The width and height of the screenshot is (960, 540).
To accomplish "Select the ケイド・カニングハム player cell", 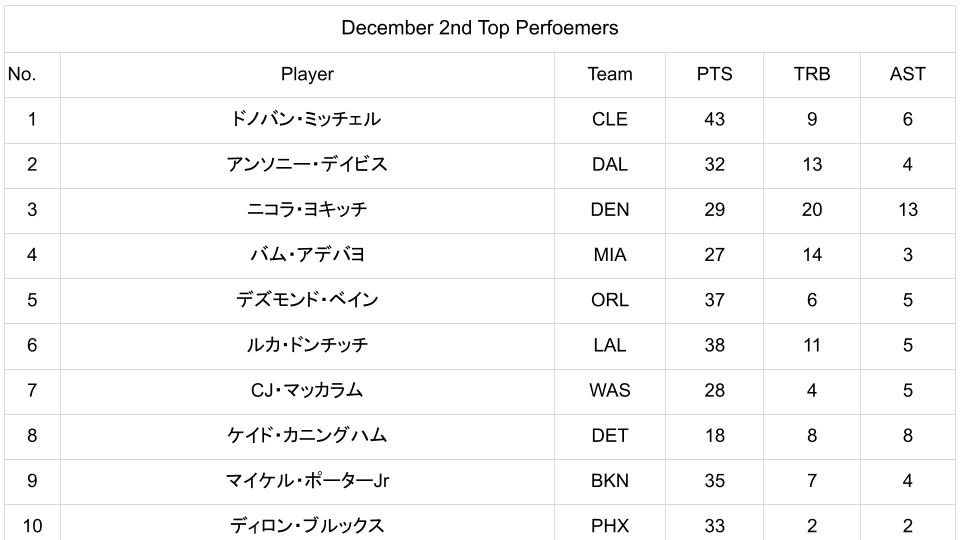I will tap(307, 435).
